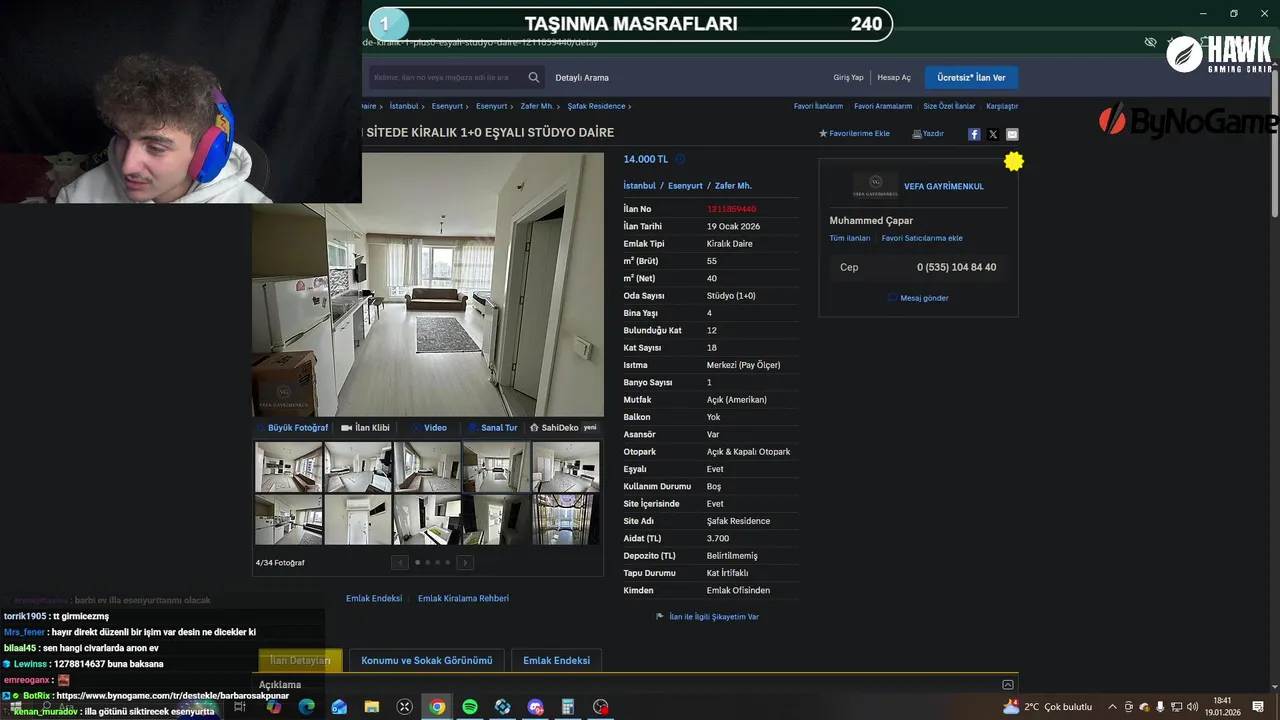
Task: Open SahiDeko home decoration feature
Action: [x=562, y=428]
